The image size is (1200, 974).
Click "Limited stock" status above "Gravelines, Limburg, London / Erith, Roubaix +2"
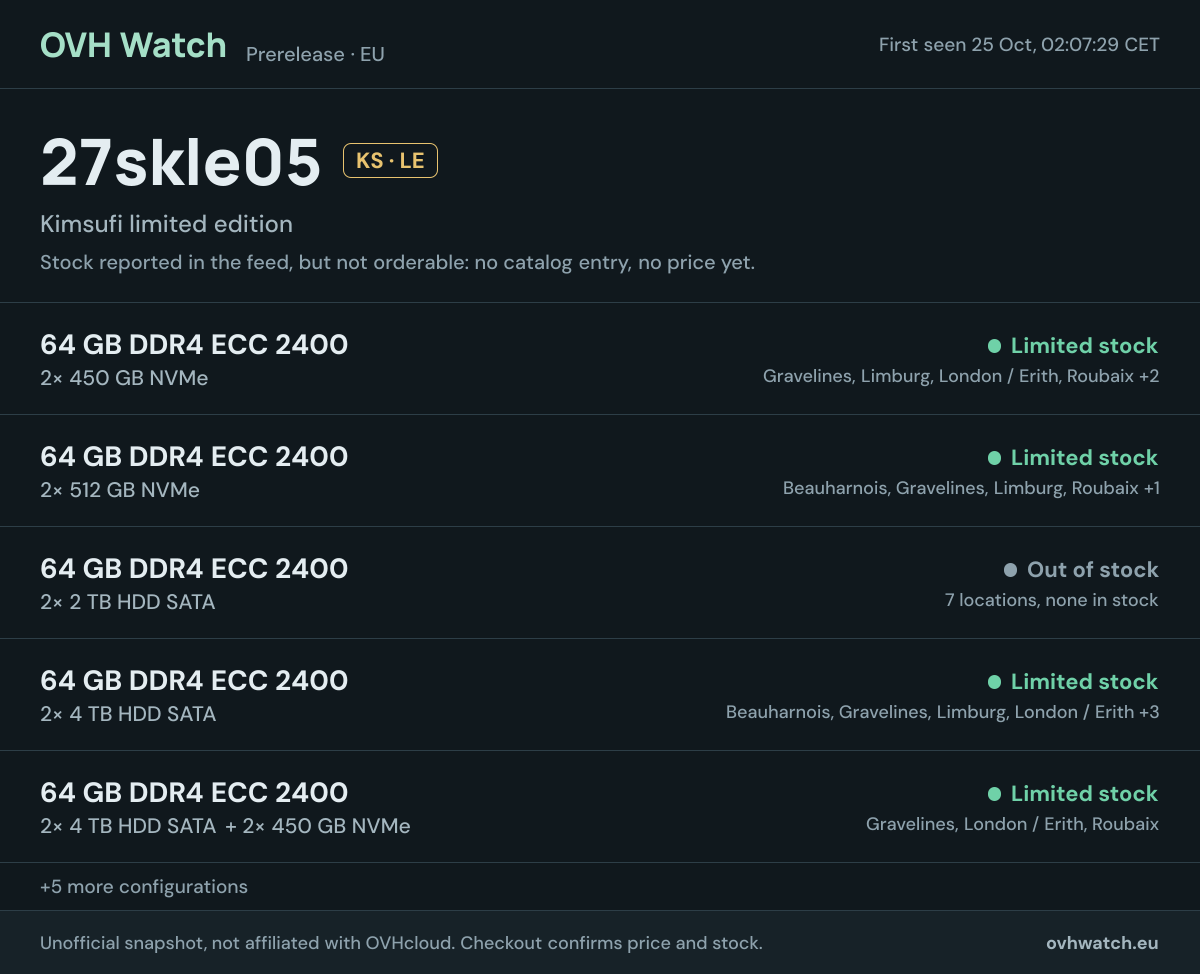click(x=1073, y=346)
